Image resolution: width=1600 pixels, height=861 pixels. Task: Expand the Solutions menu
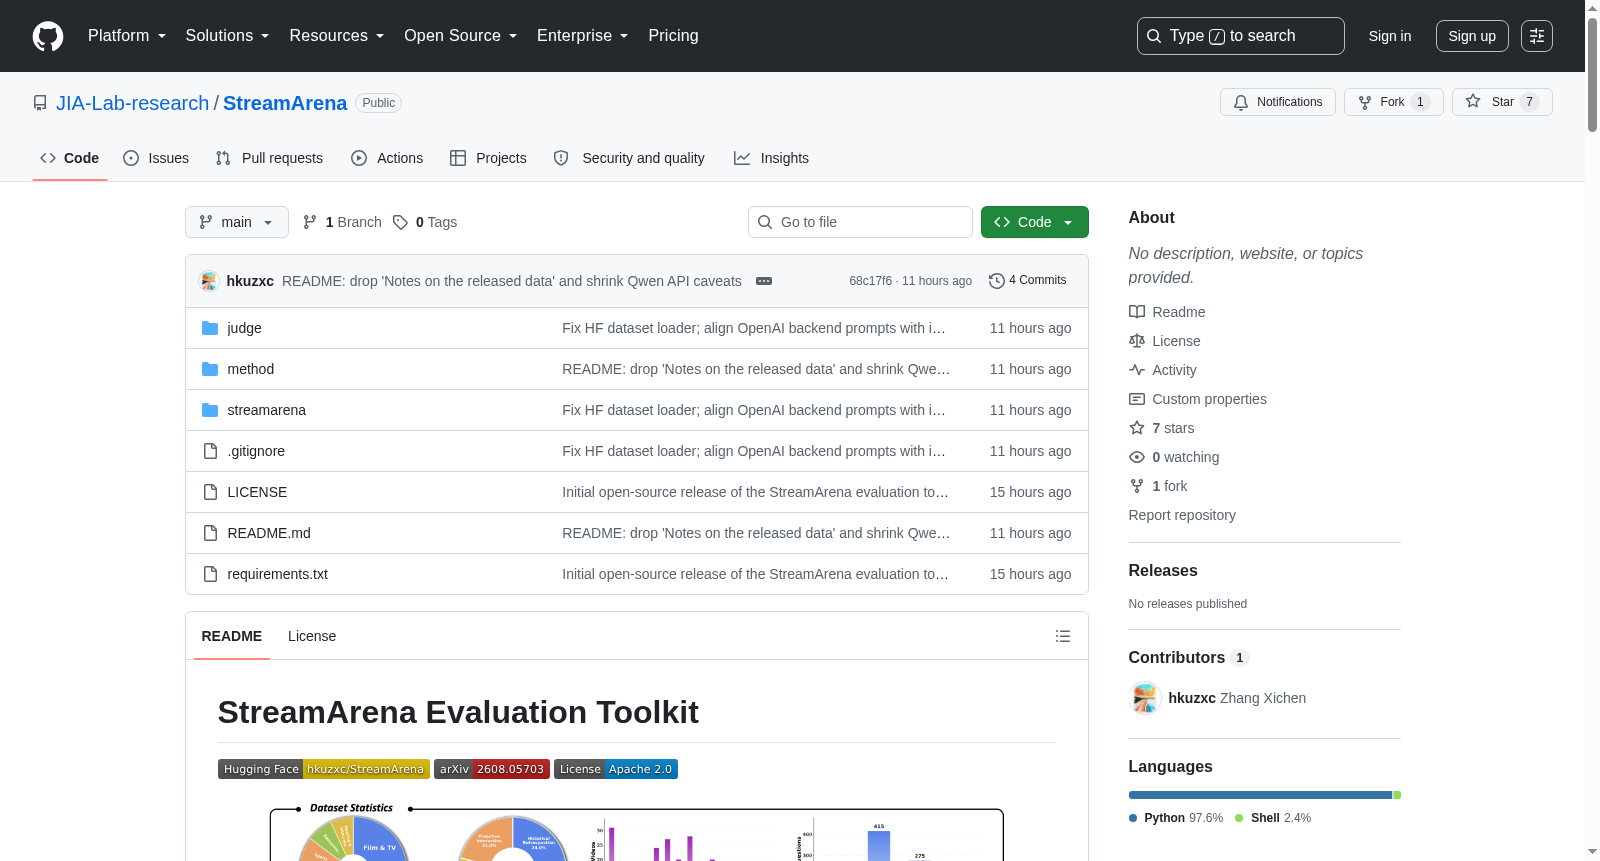click(x=227, y=36)
